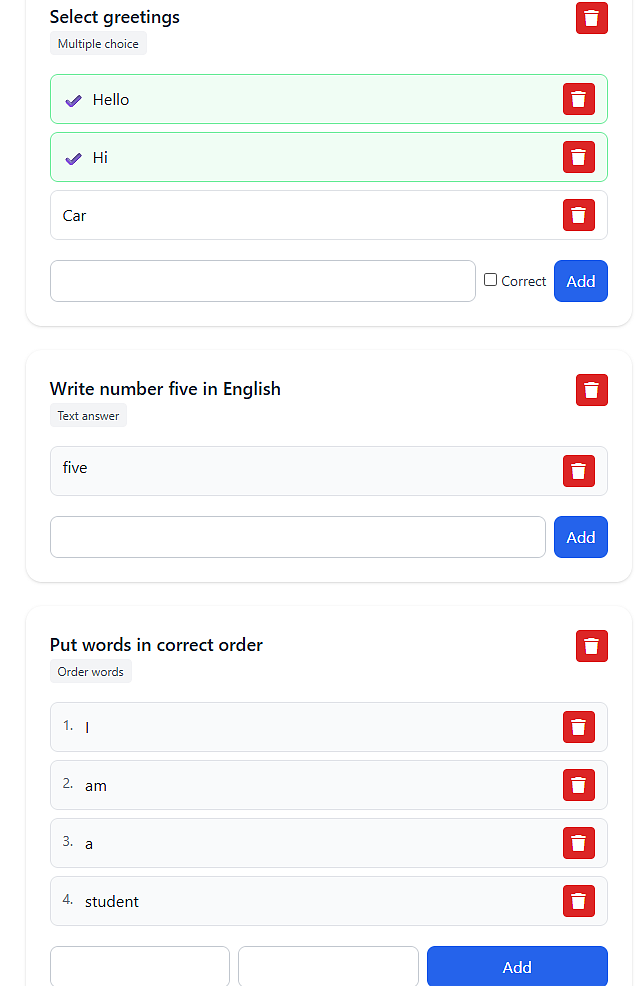Click Add button for multiple choice option
This screenshot has height=986, width=638.
pyautogui.click(x=580, y=281)
